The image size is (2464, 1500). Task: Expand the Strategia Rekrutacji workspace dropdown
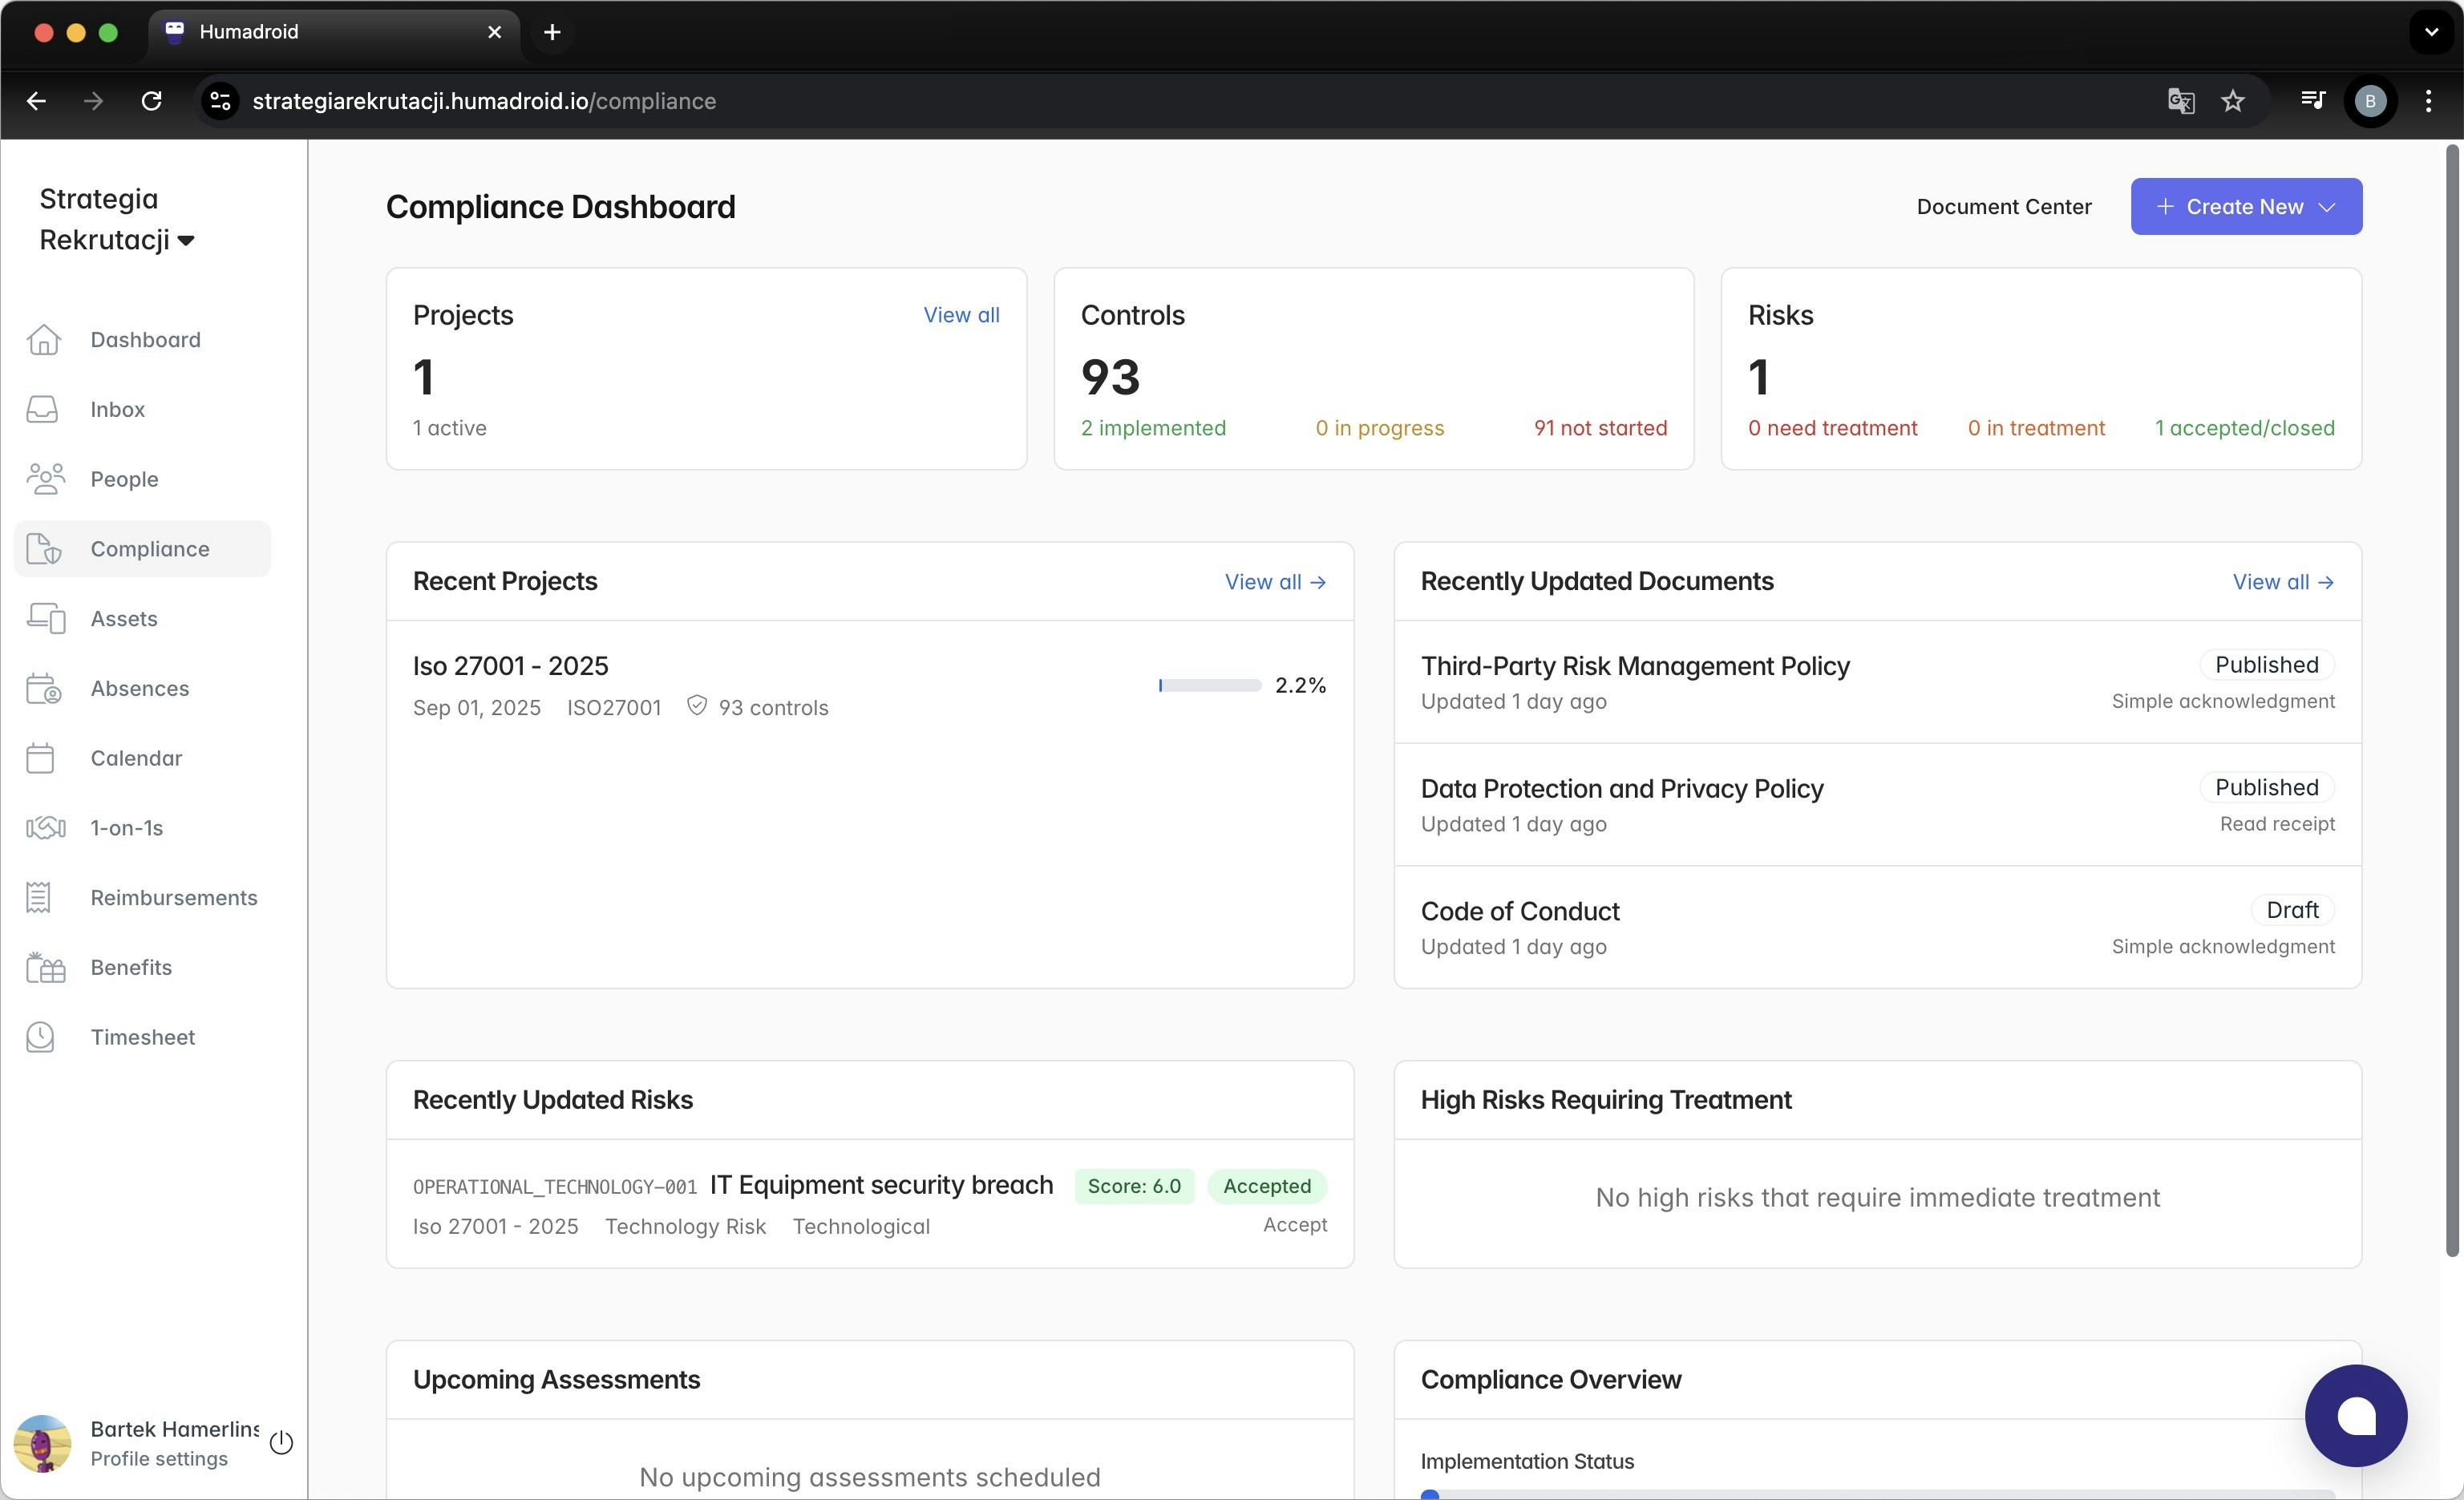pyautogui.click(x=186, y=240)
